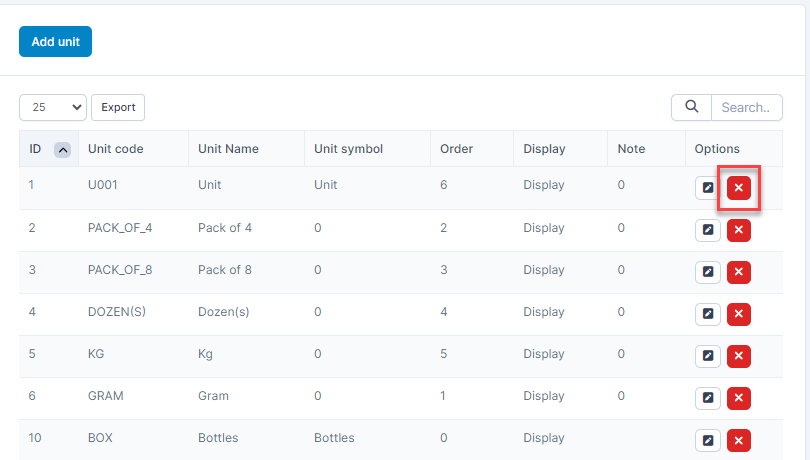This screenshot has width=810, height=460.
Task: Open the 25 rows-per-page dropdown
Action: [53, 107]
